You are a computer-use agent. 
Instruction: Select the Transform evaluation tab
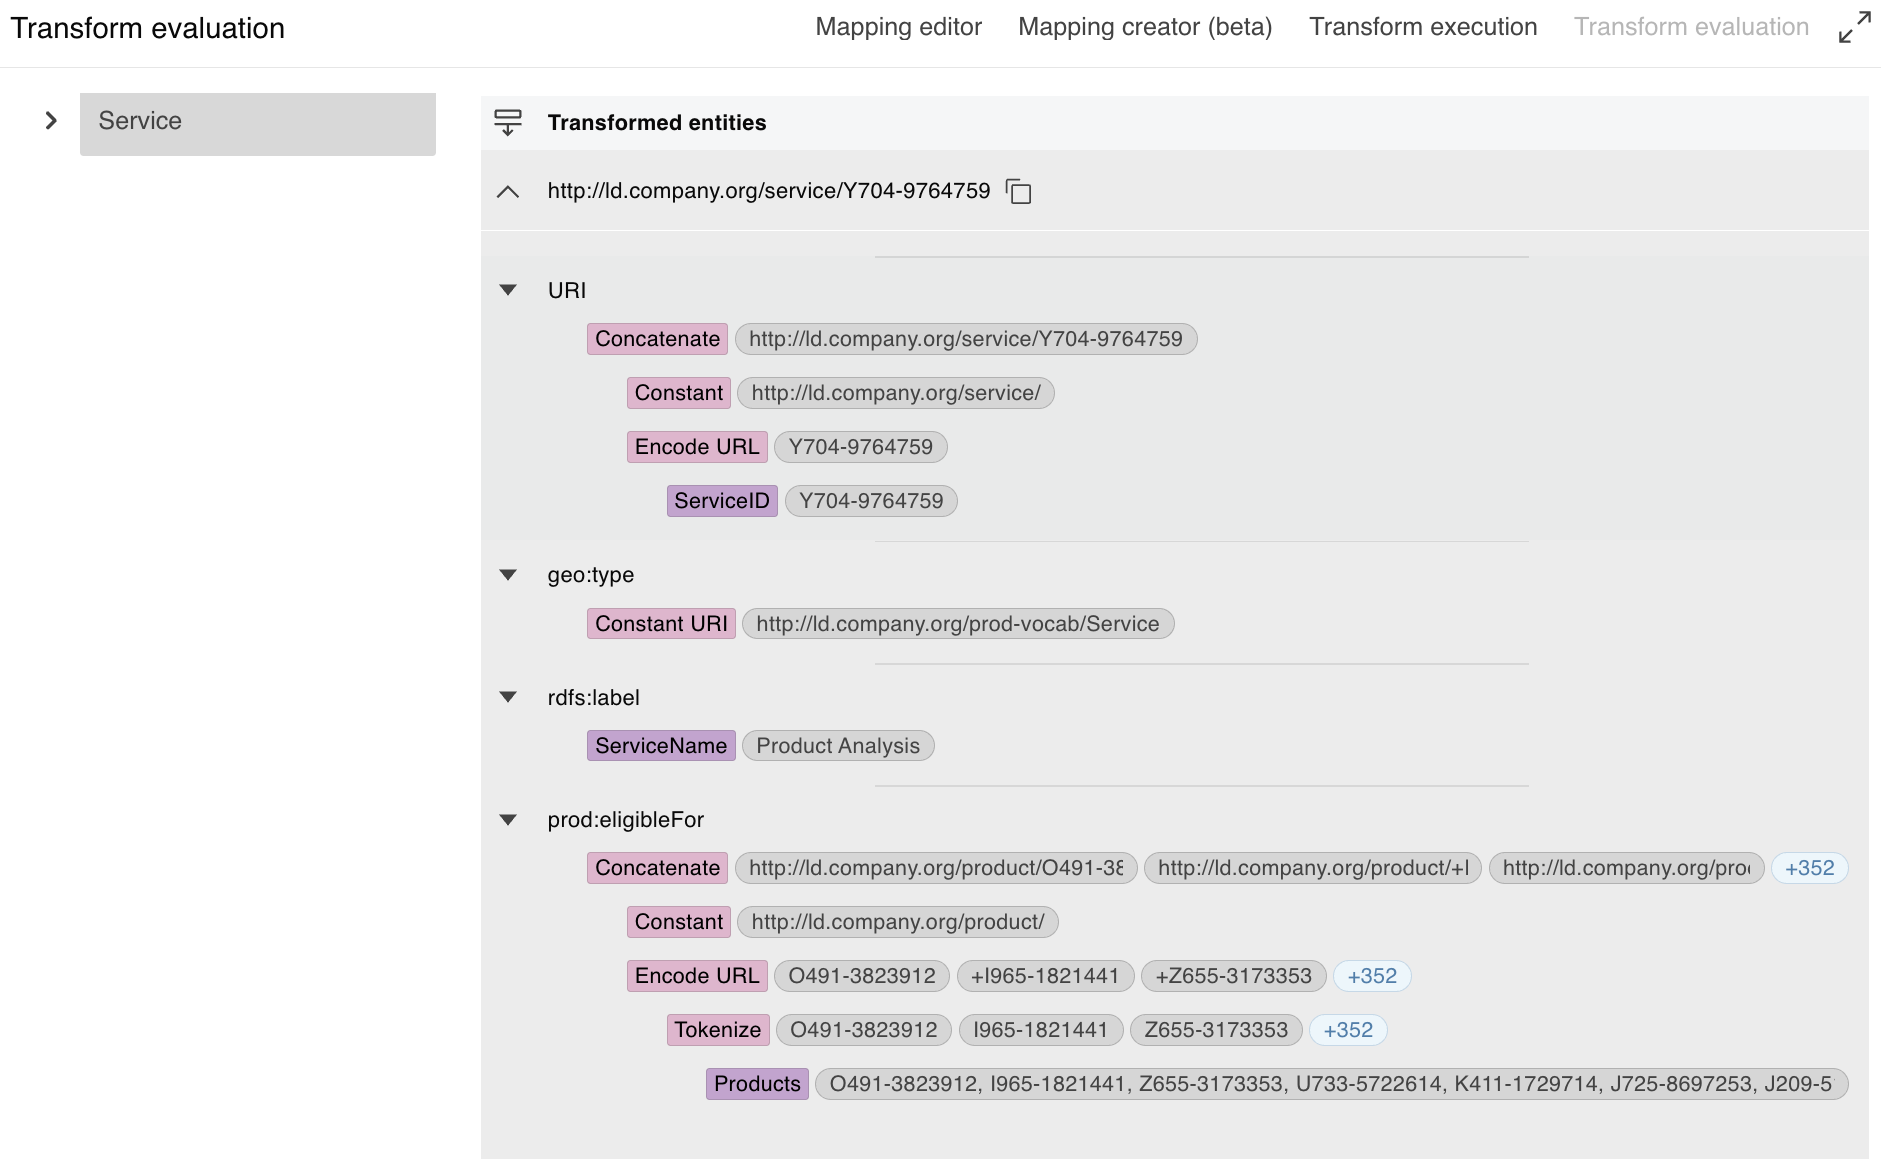[1691, 27]
